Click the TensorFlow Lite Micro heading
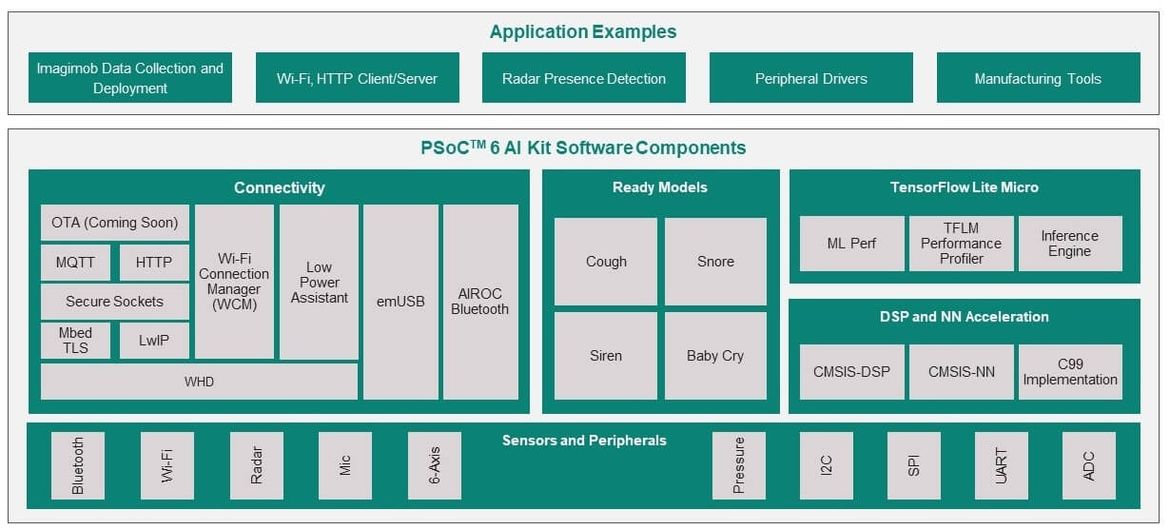The image size is (1170, 530). click(964, 187)
